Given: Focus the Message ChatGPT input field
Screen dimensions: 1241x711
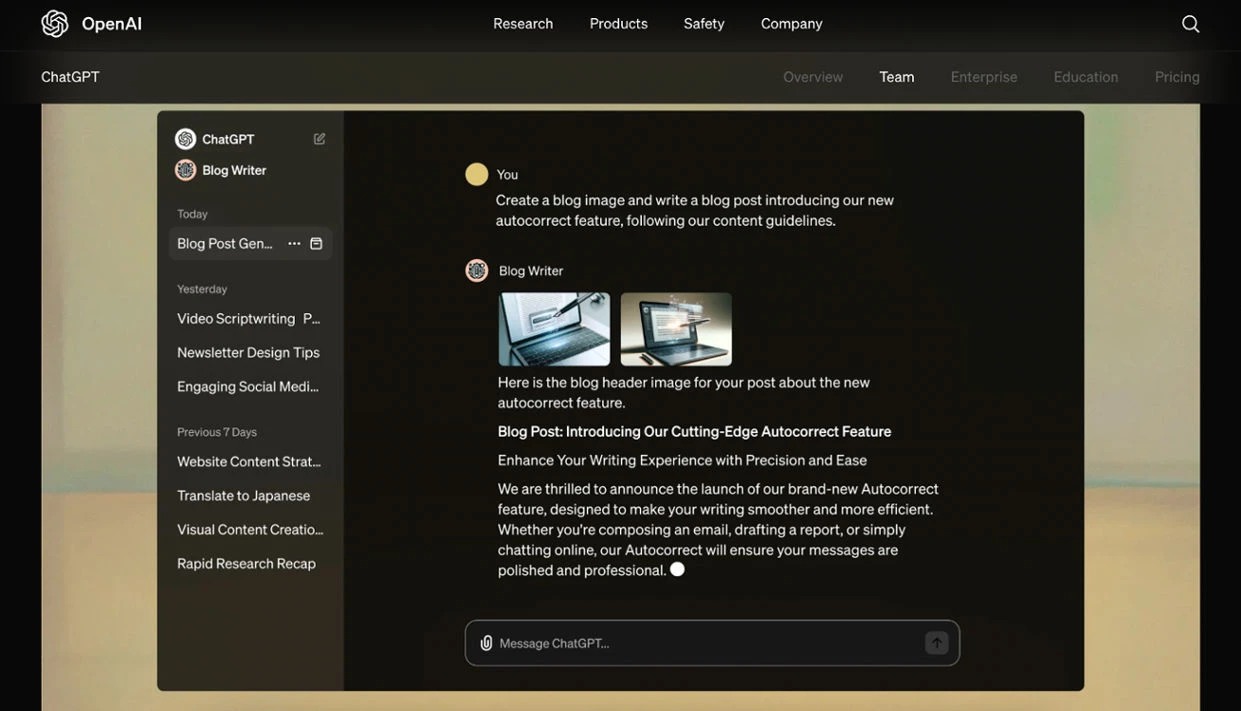Looking at the screenshot, I should coord(712,643).
